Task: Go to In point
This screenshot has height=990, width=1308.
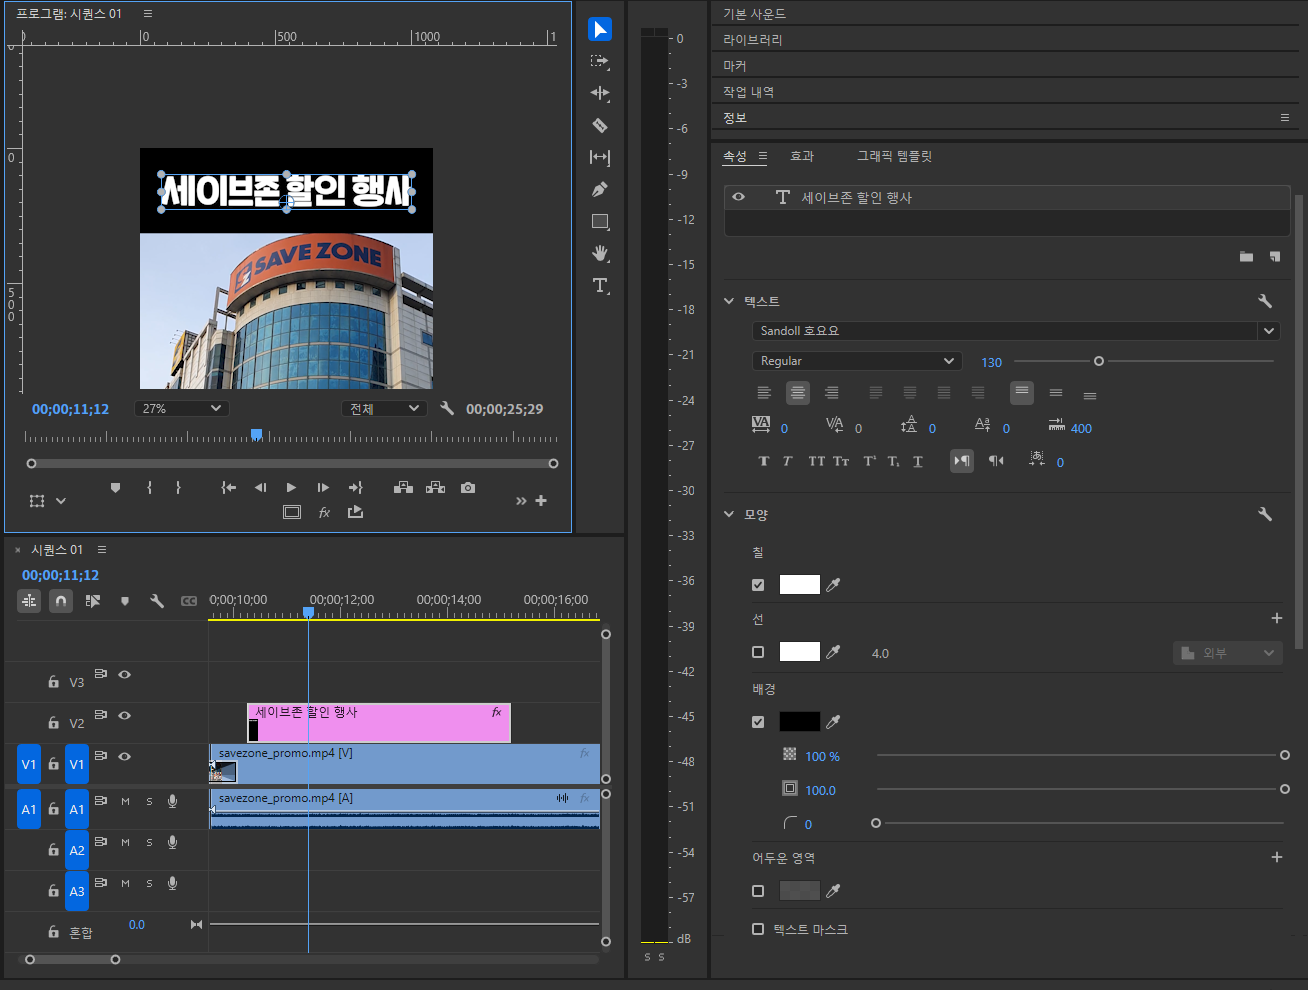Action: [229, 488]
